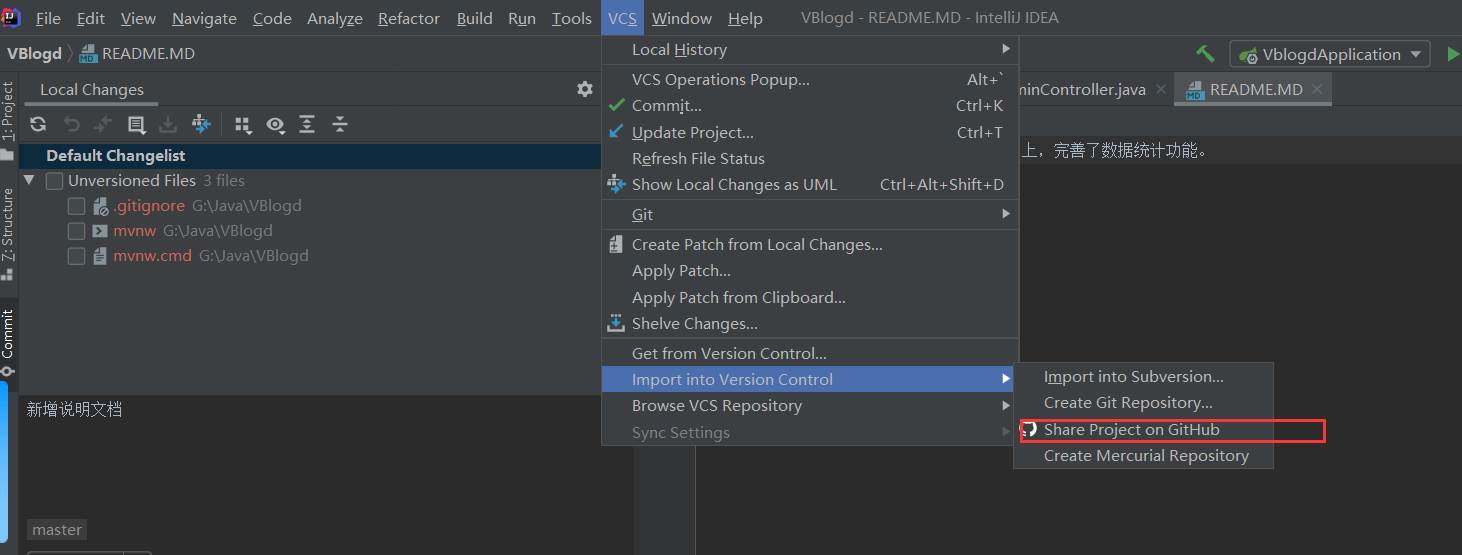The height and width of the screenshot is (555, 1462).
Task: Click the Rollback arrow icon in changes toolbar
Action: tap(71, 124)
